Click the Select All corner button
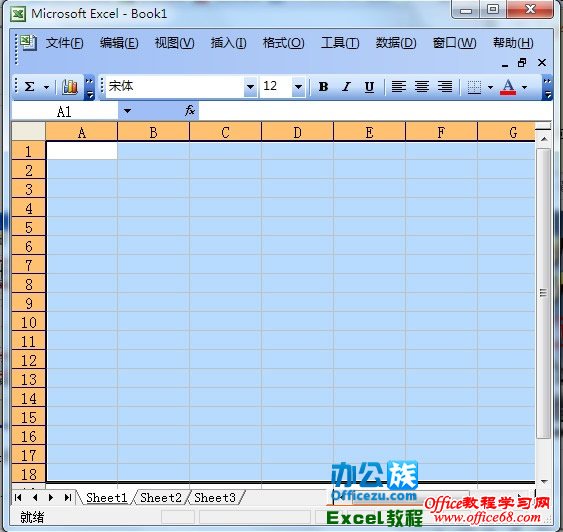Image resolution: width=563 pixels, height=532 pixels. (29, 131)
